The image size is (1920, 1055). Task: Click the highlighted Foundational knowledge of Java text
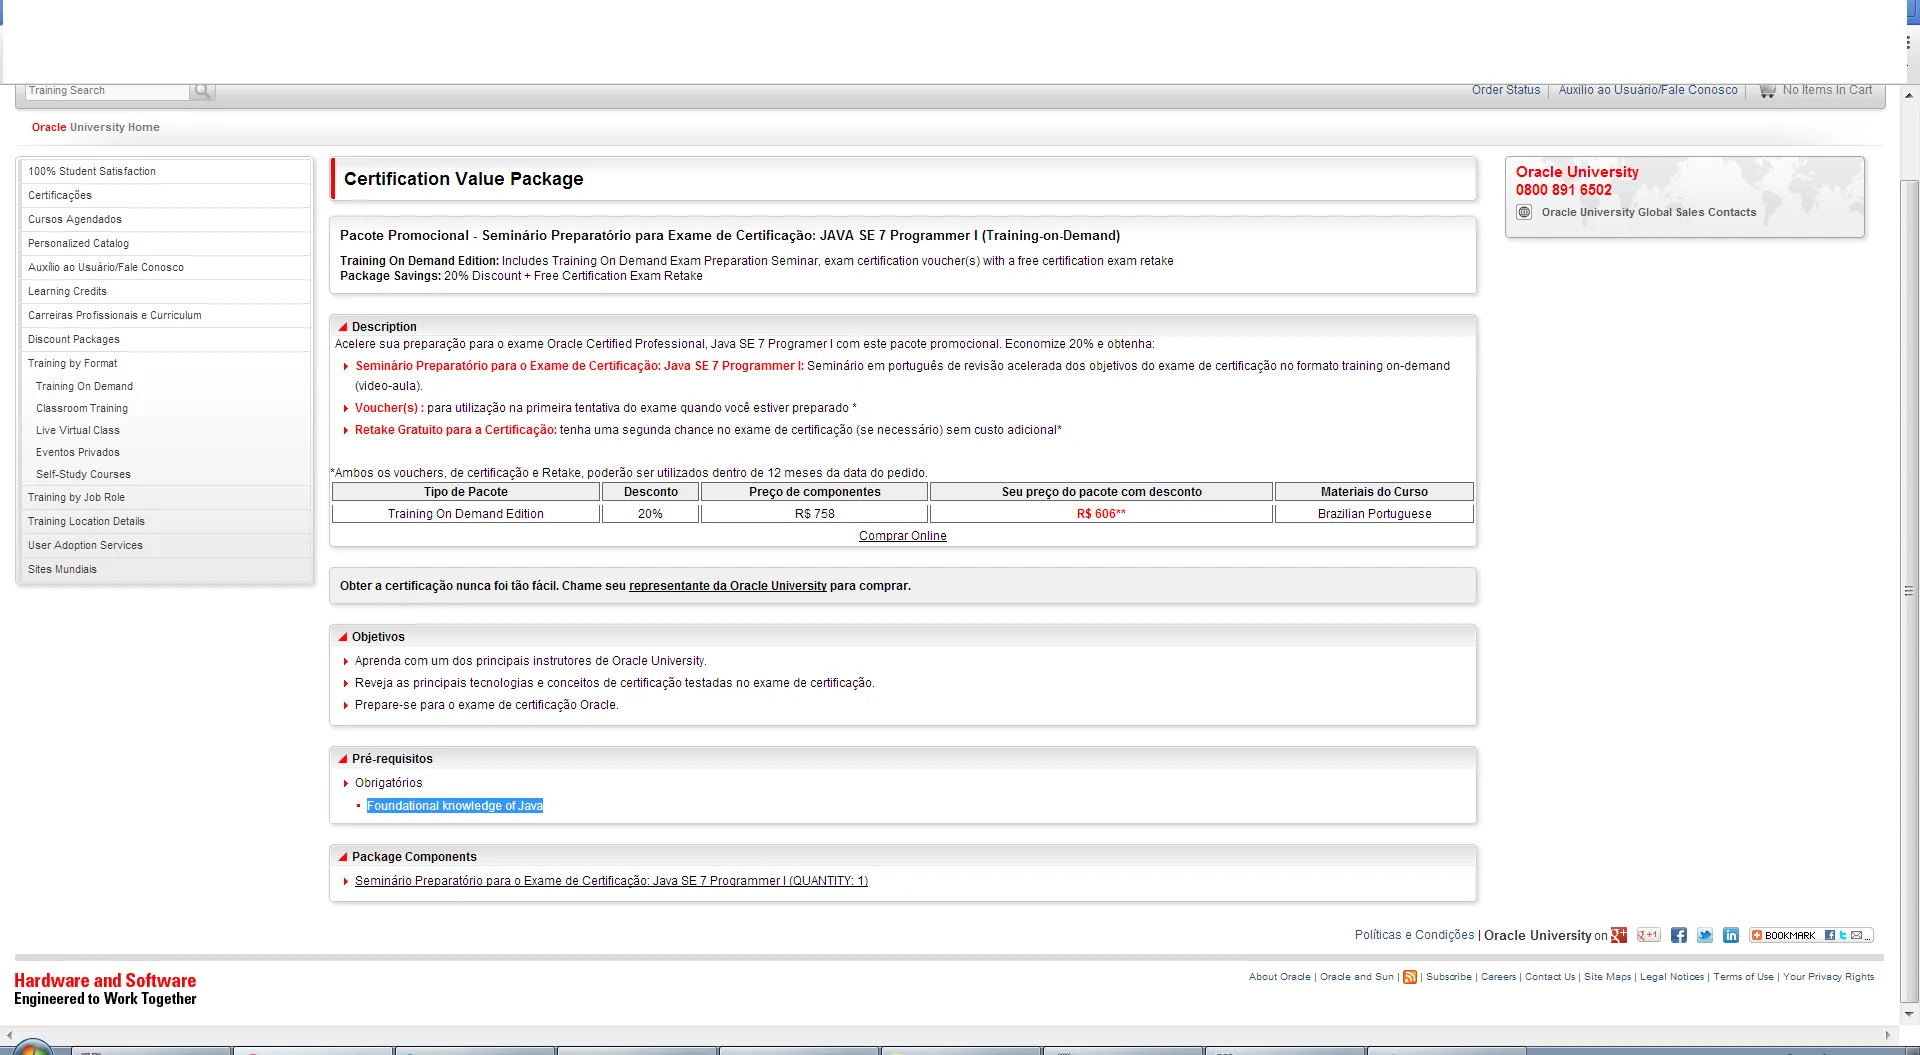455,806
